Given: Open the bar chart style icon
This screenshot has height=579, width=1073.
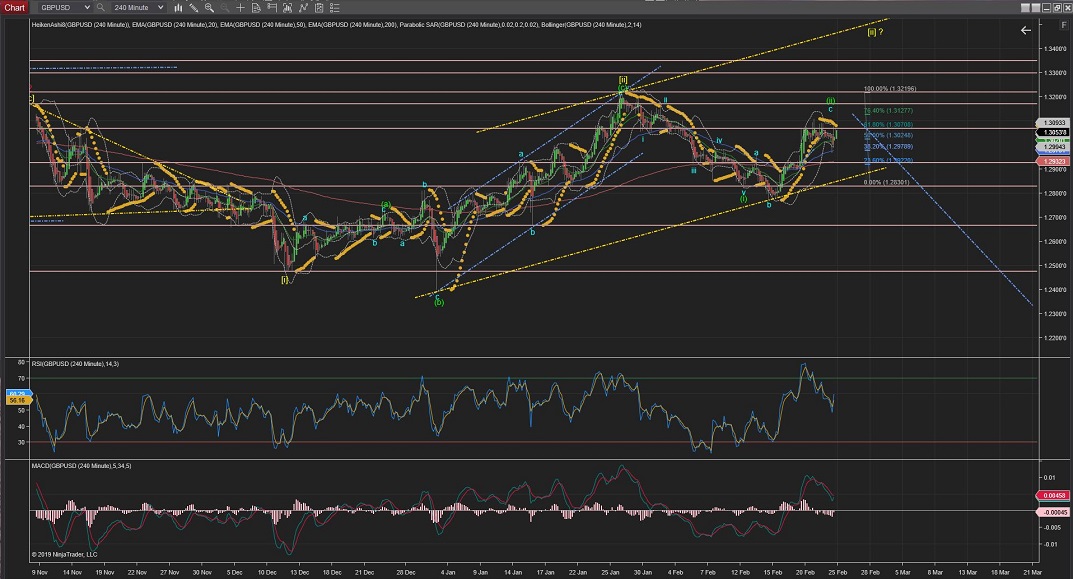Looking at the screenshot, I should pyautogui.click(x=178, y=8).
